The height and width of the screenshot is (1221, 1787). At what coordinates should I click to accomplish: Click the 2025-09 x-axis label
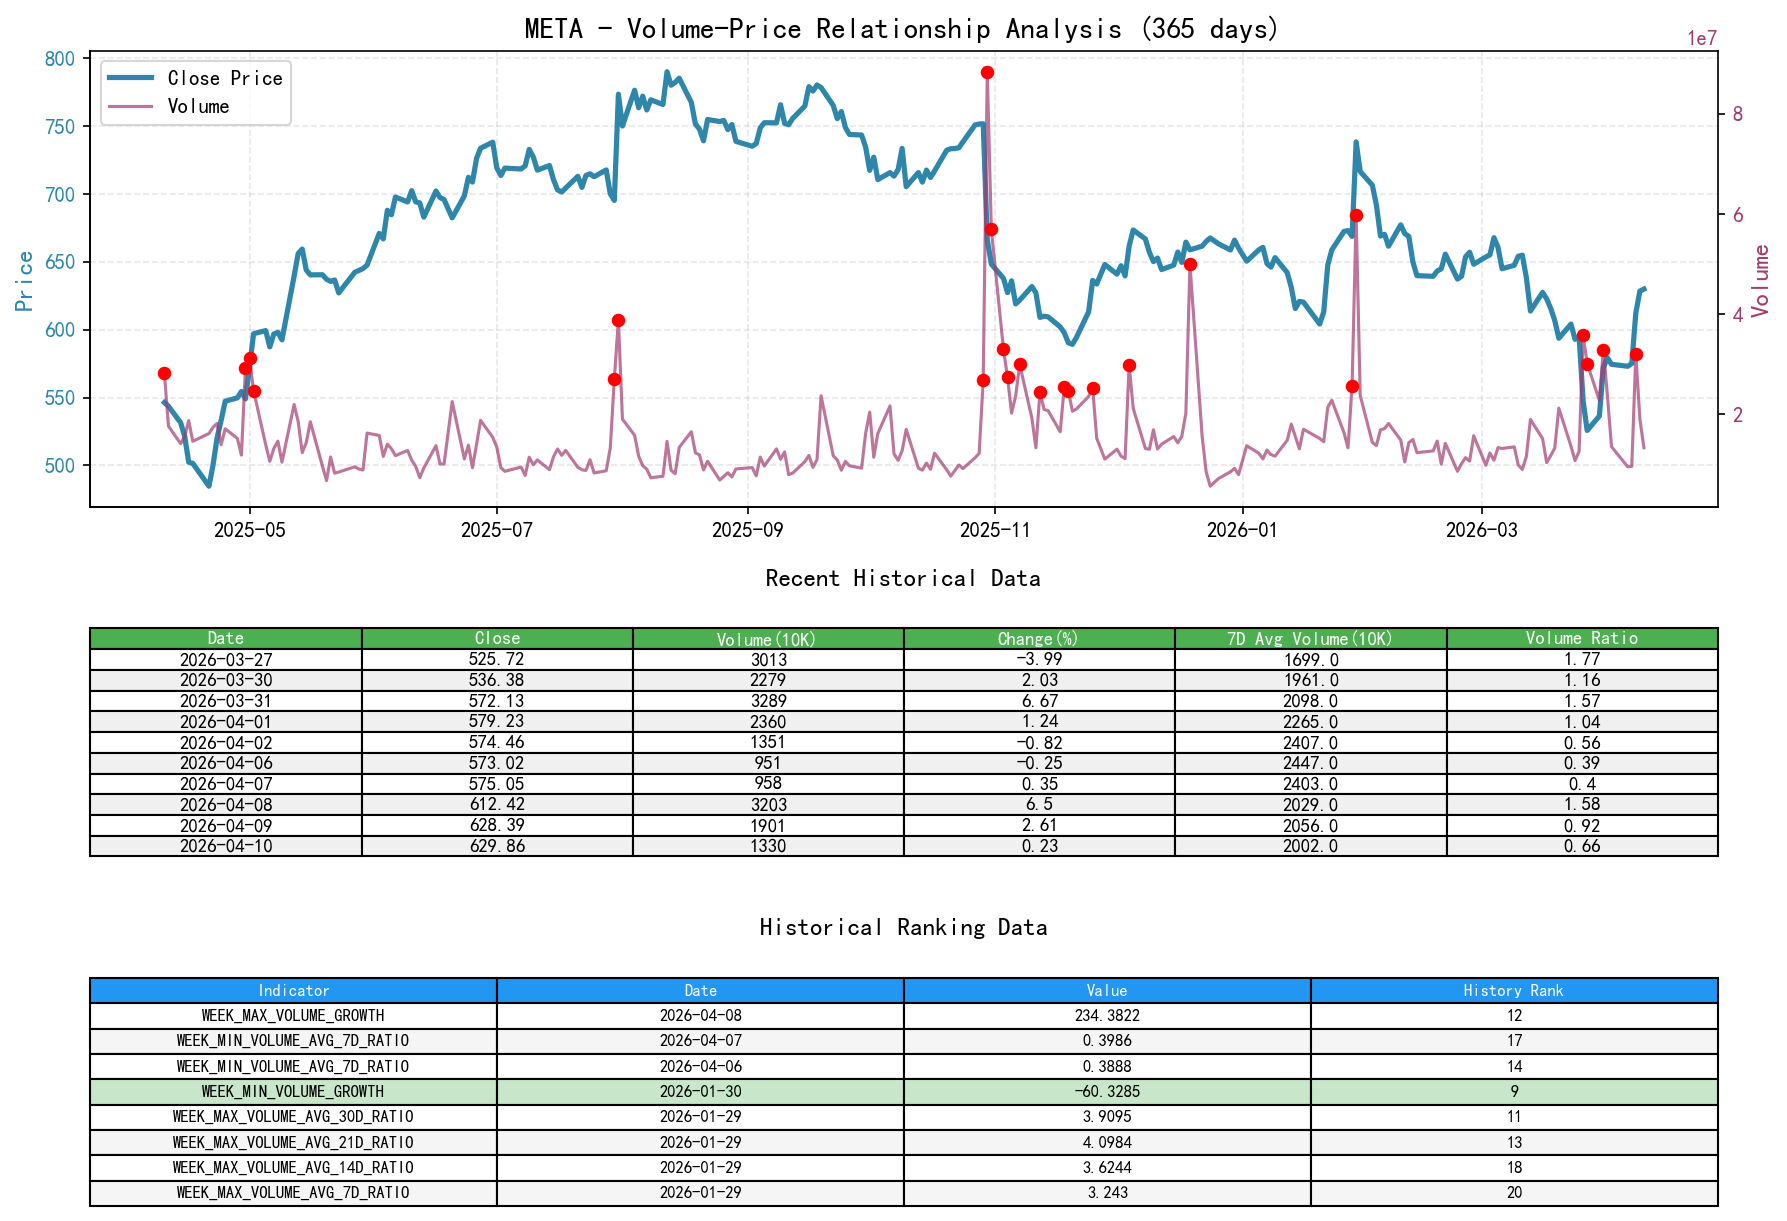748,530
